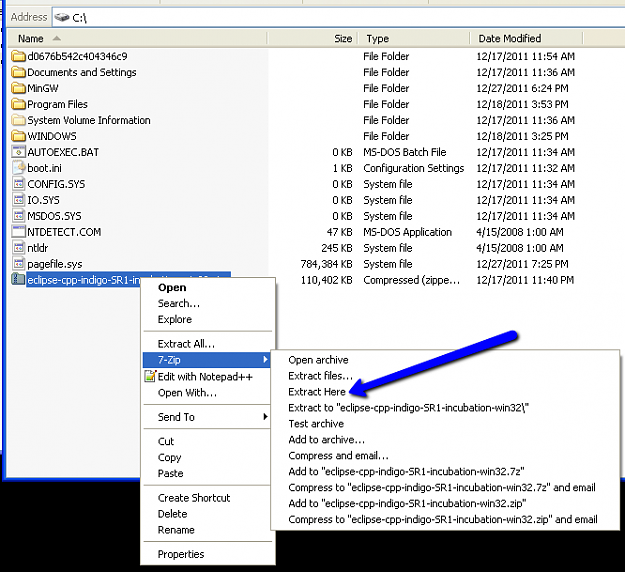This screenshot has height=572, width=625.
Task: Click the System Volume Information folder icon
Action: click(18, 120)
